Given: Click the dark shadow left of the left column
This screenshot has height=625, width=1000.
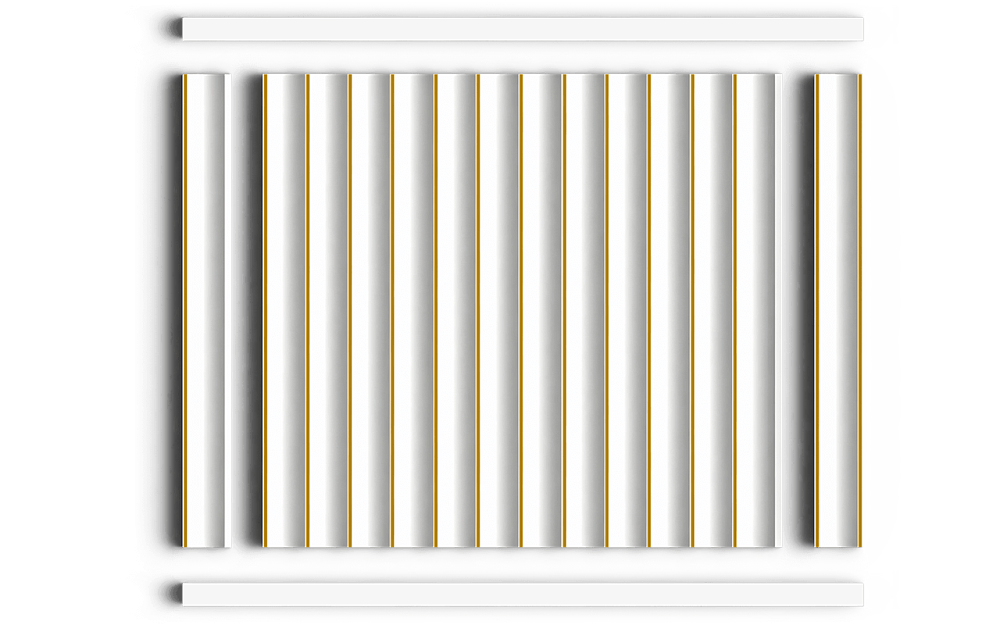Looking at the screenshot, I should pyautogui.click(x=175, y=311).
